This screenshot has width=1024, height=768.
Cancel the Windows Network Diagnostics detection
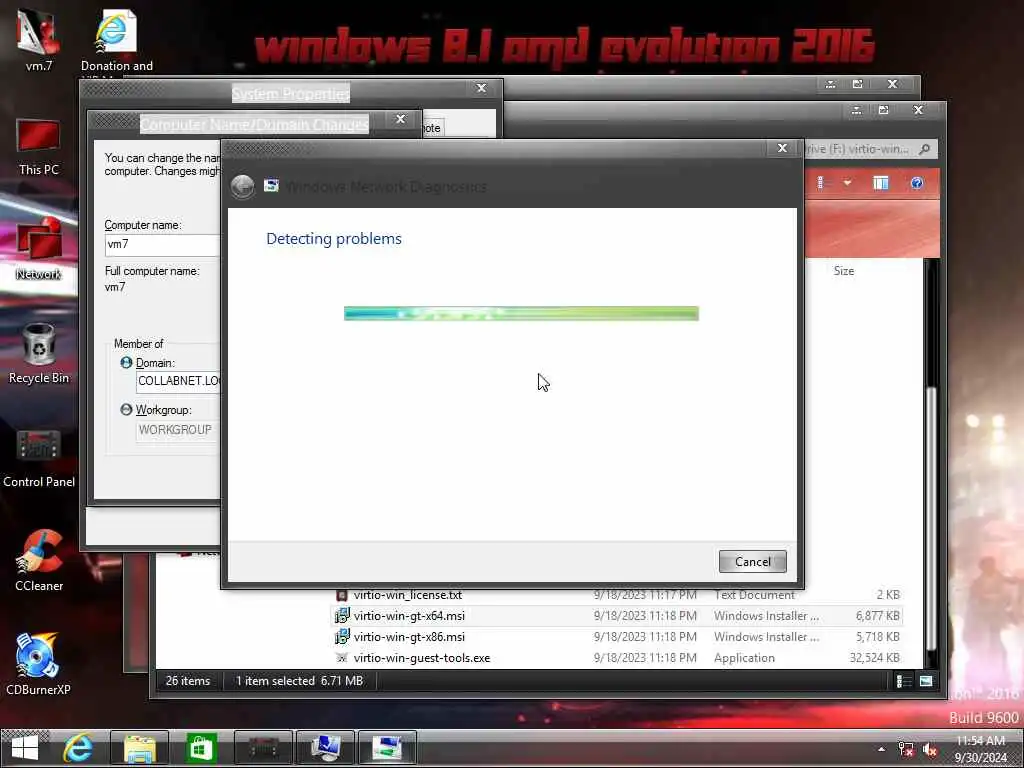pyautogui.click(x=752, y=562)
